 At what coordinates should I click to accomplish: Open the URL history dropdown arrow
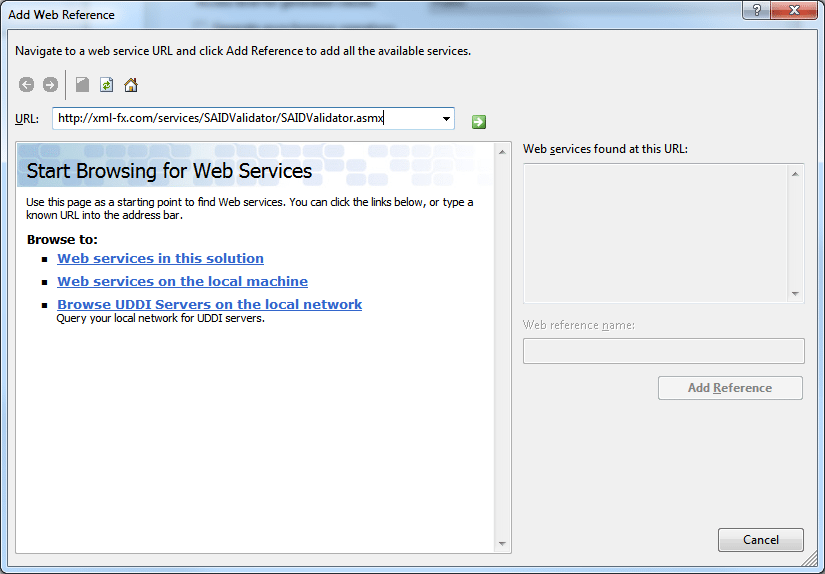tap(446, 119)
